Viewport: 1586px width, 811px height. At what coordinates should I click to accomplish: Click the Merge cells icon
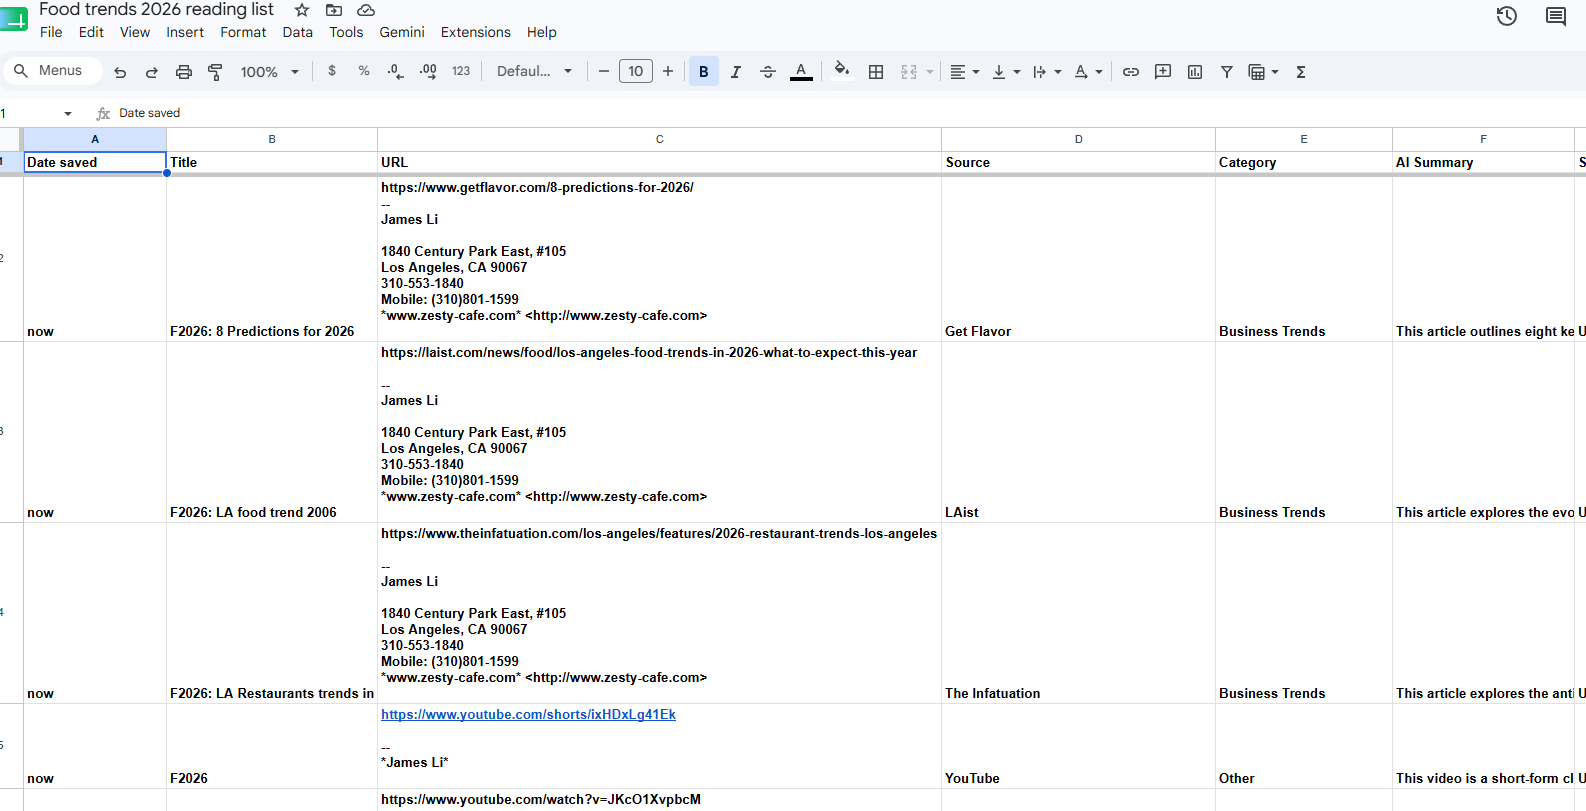coord(909,72)
